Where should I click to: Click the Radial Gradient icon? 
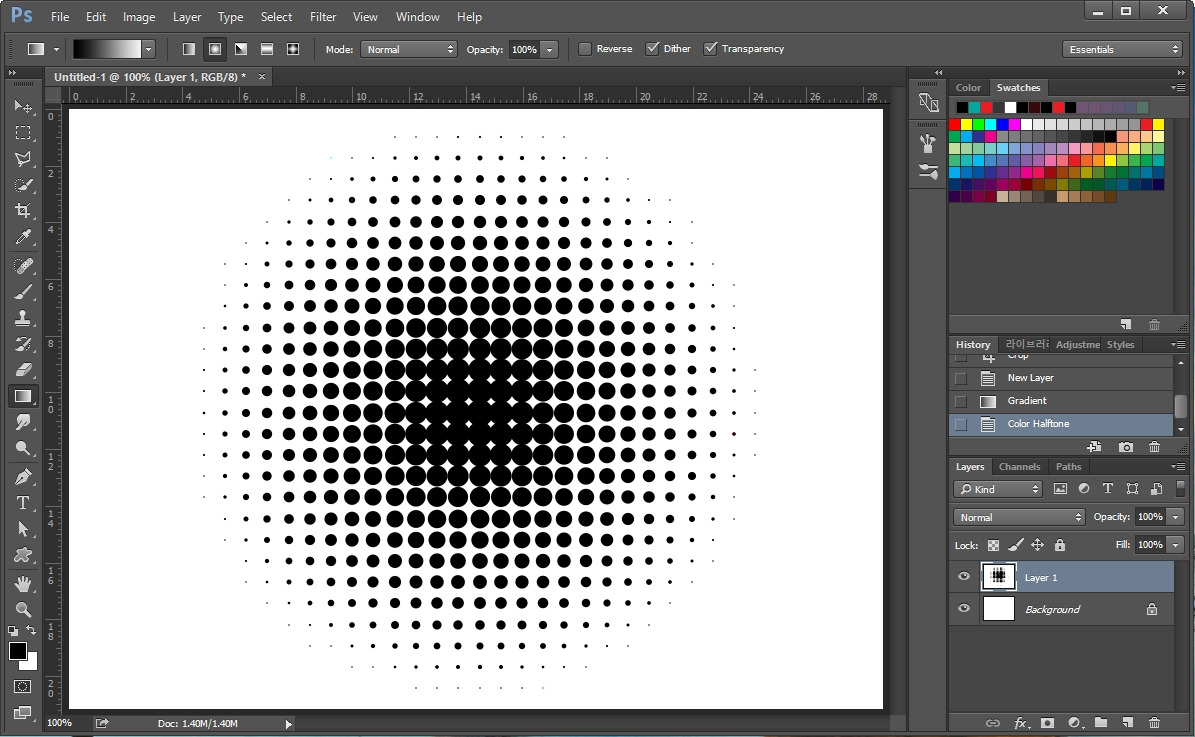[215, 49]
